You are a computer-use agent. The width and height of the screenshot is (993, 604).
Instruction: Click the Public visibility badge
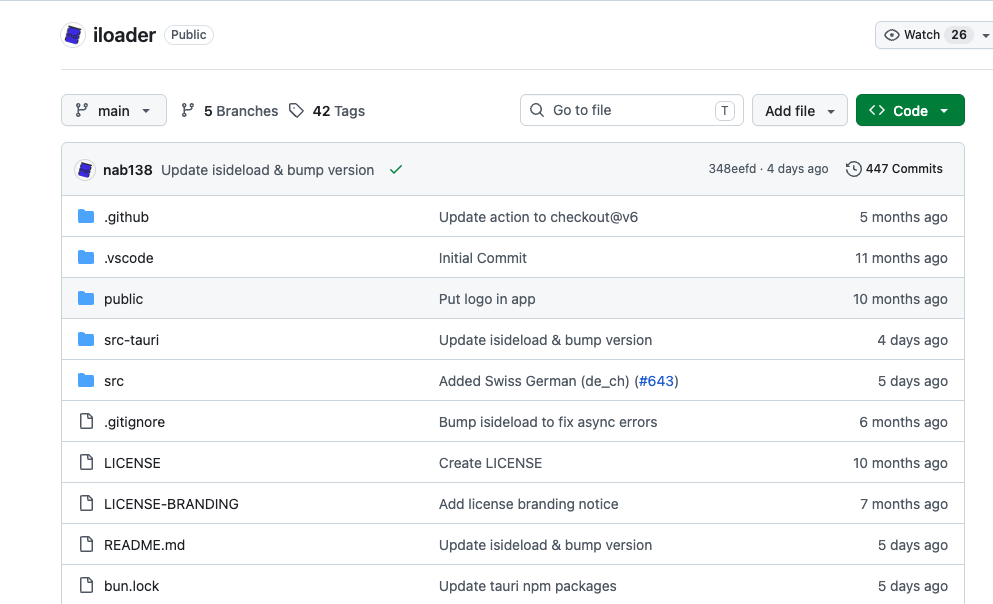(189, 35)
